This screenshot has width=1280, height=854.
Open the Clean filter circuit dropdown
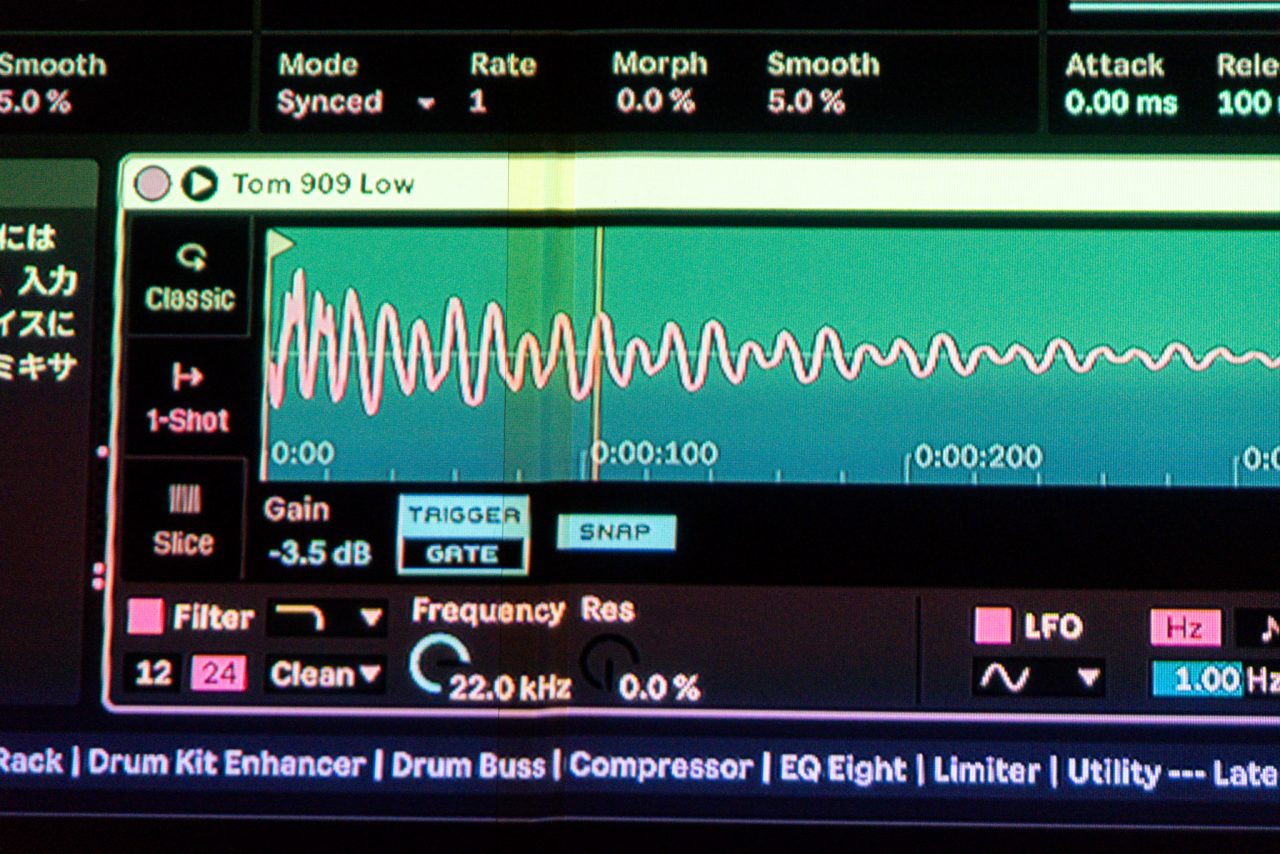pos(326,675)
